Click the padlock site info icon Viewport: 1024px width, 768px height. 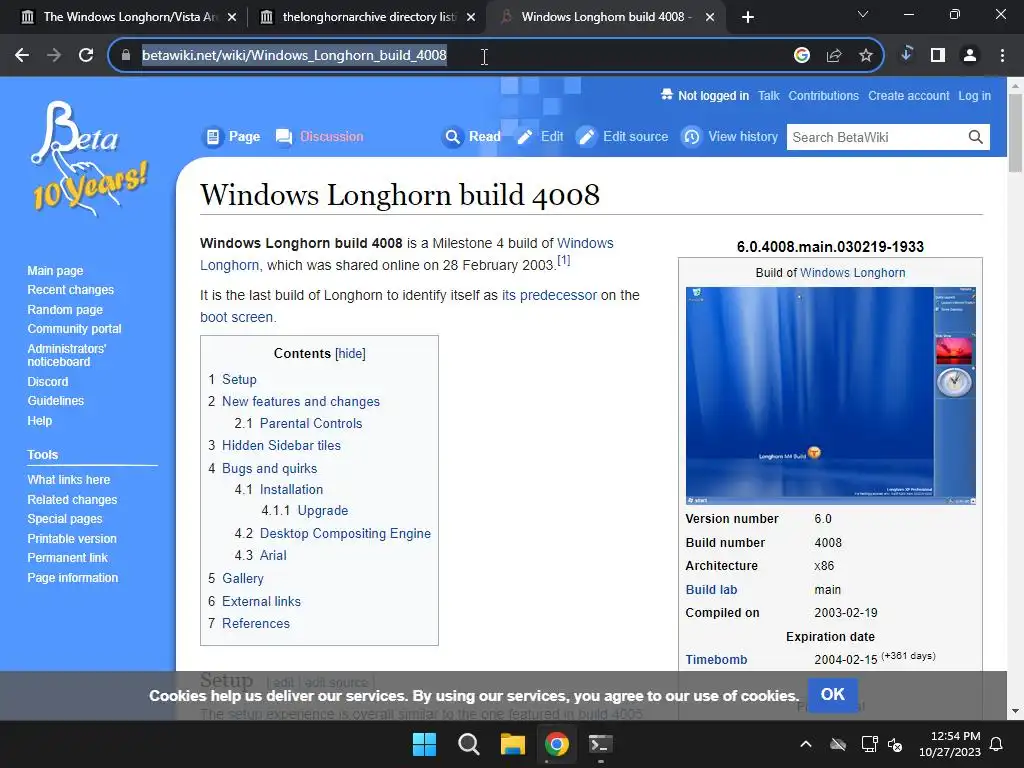pos(126,55)
